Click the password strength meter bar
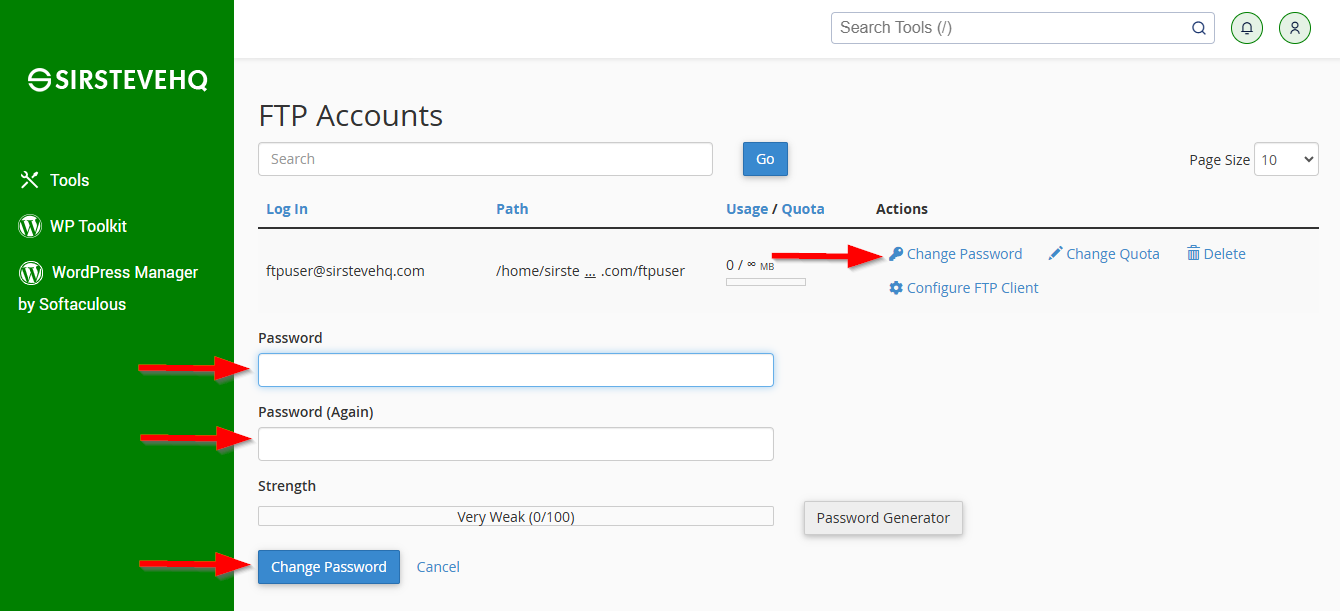 [516, 516]
